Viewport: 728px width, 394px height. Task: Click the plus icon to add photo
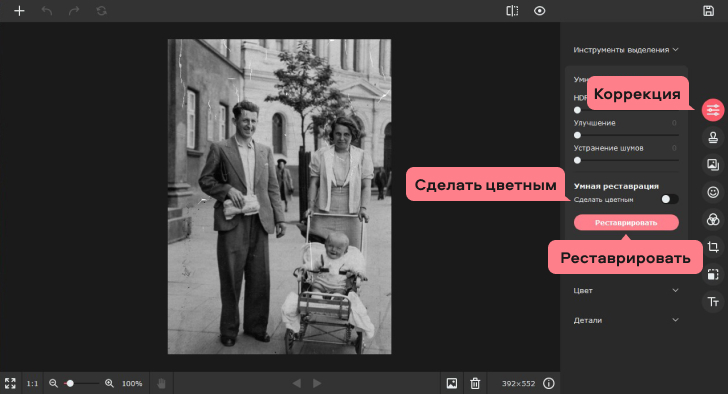pyautogui.click(x=19, y=11)
